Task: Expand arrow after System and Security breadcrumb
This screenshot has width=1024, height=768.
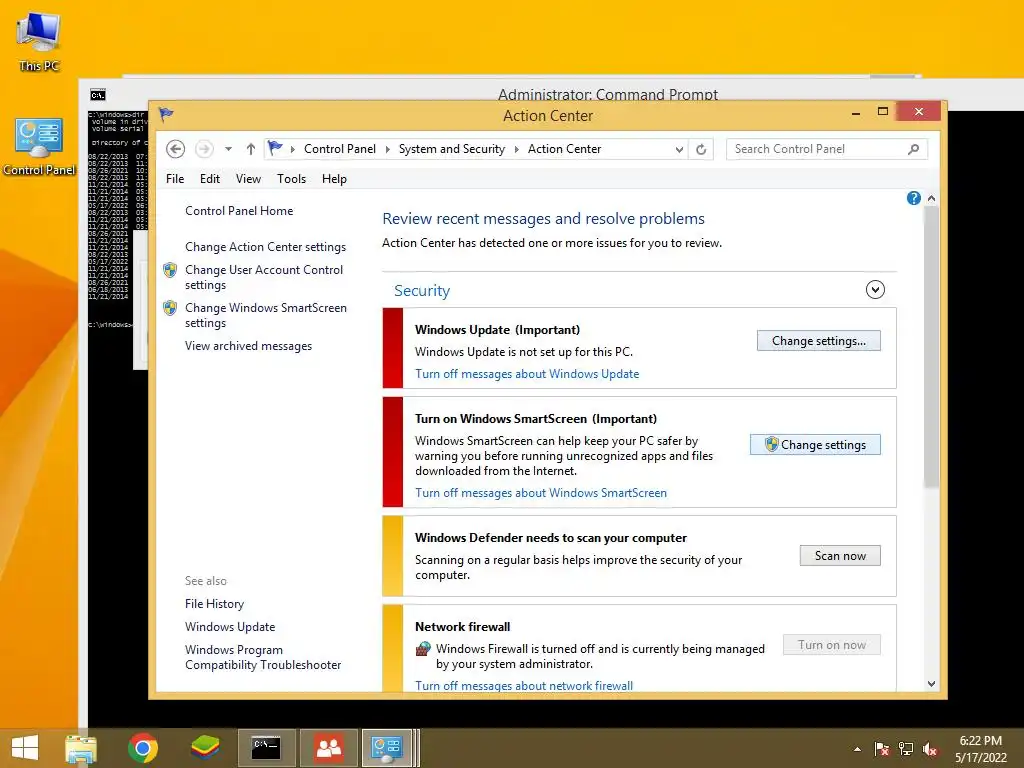Action: (x=517, y=150)
